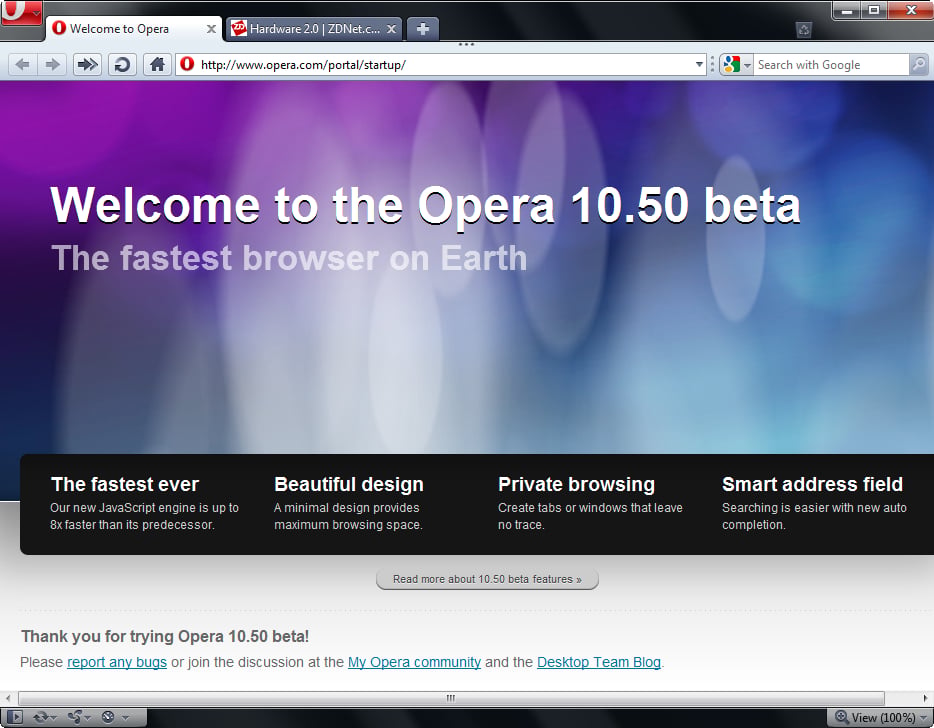Screen dimensions: 934x728
Task: Click Read more about 10.50 beta features
Action: click(x=487, y=579)
